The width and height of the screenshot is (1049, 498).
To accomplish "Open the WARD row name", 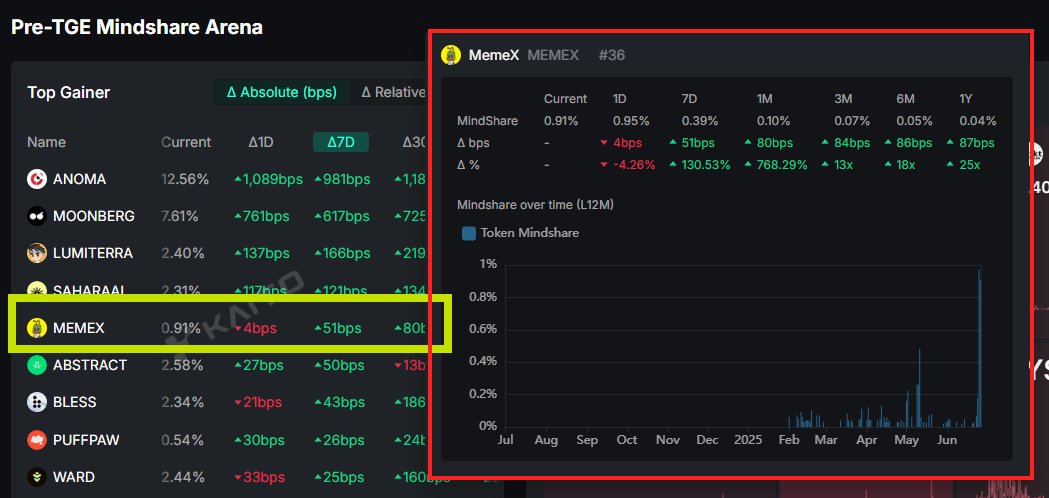I will tap(74, 477).
